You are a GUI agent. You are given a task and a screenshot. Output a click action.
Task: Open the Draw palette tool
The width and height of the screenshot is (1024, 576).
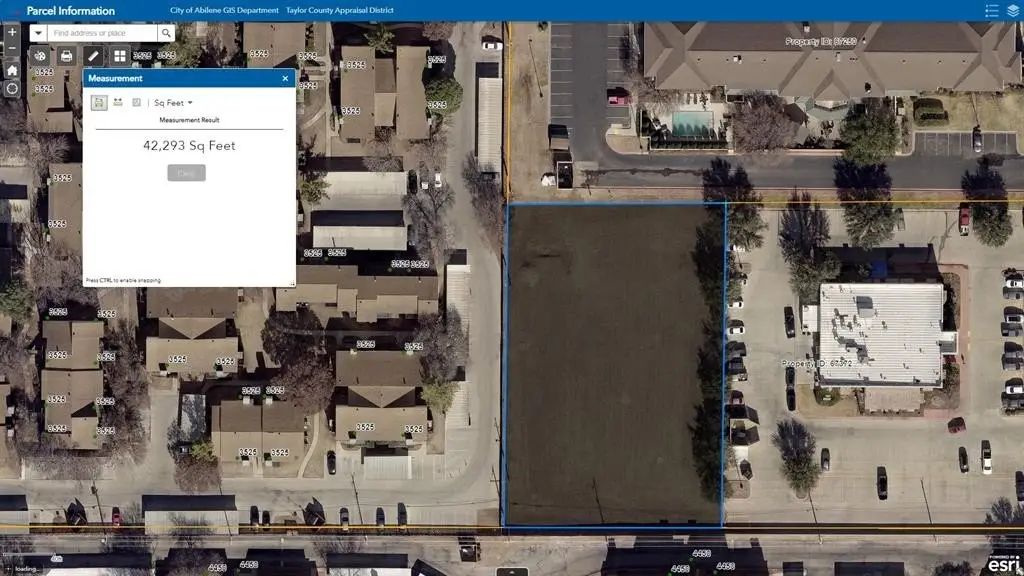click(x=40, y=56)
